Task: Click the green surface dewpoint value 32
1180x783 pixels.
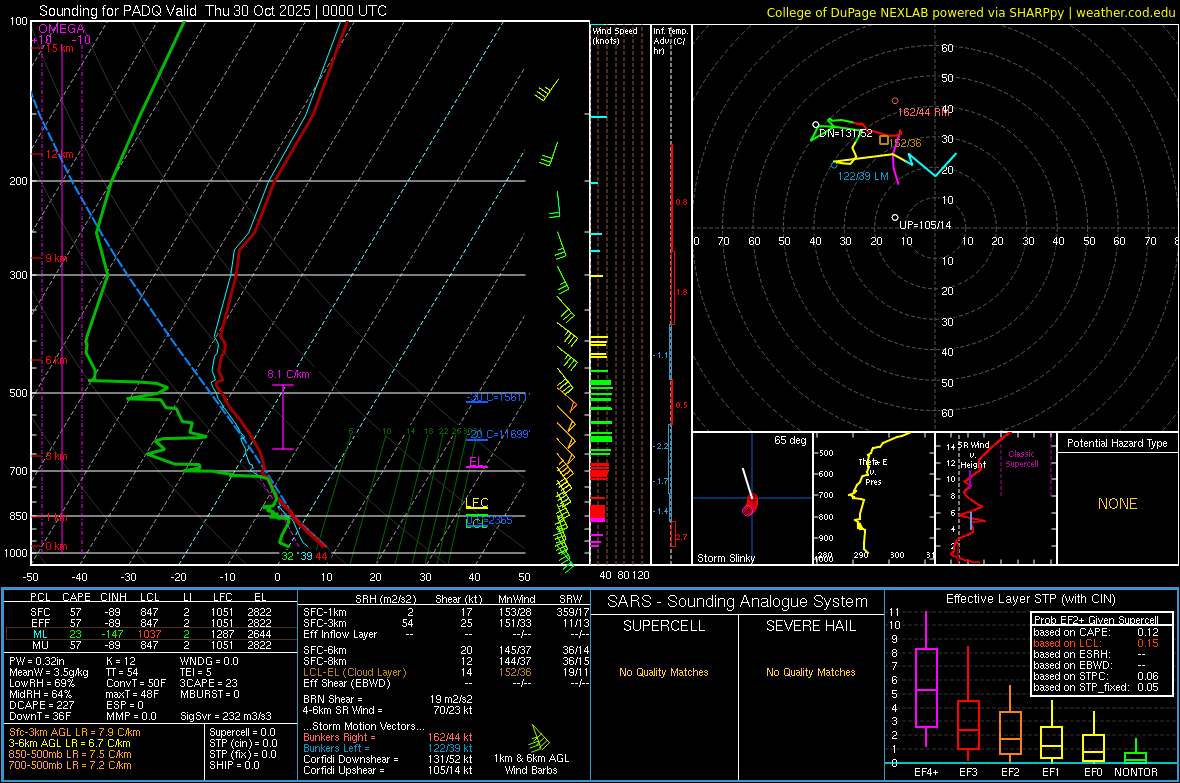Action: tap(287, 556)
